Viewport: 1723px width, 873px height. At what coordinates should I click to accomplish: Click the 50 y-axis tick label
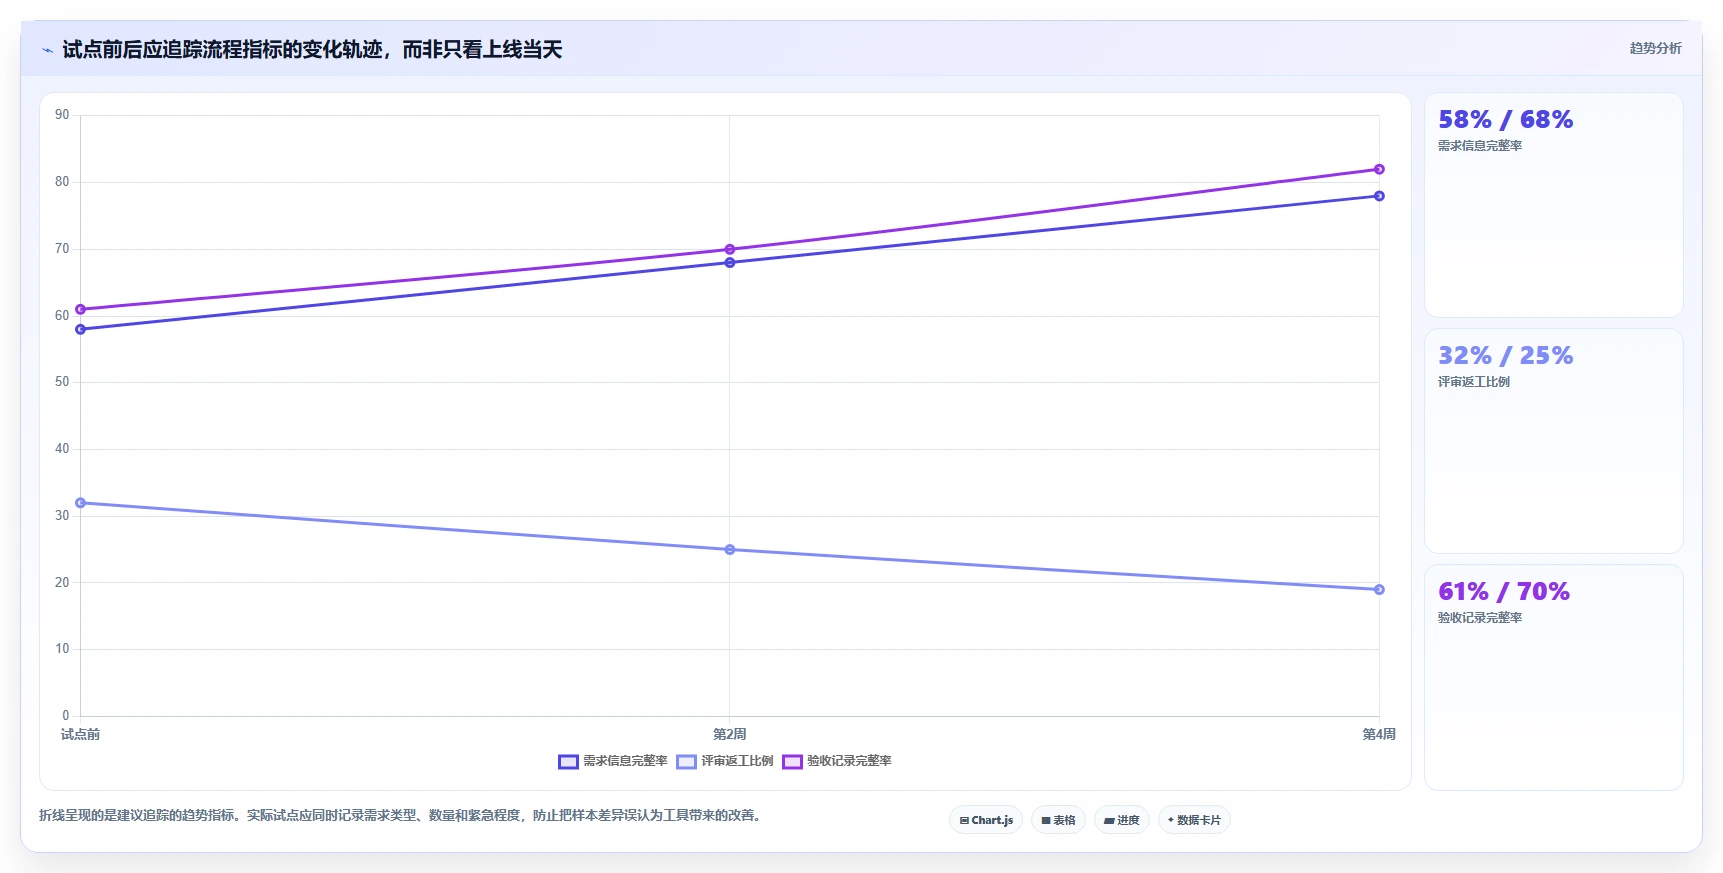click(62, 382)
